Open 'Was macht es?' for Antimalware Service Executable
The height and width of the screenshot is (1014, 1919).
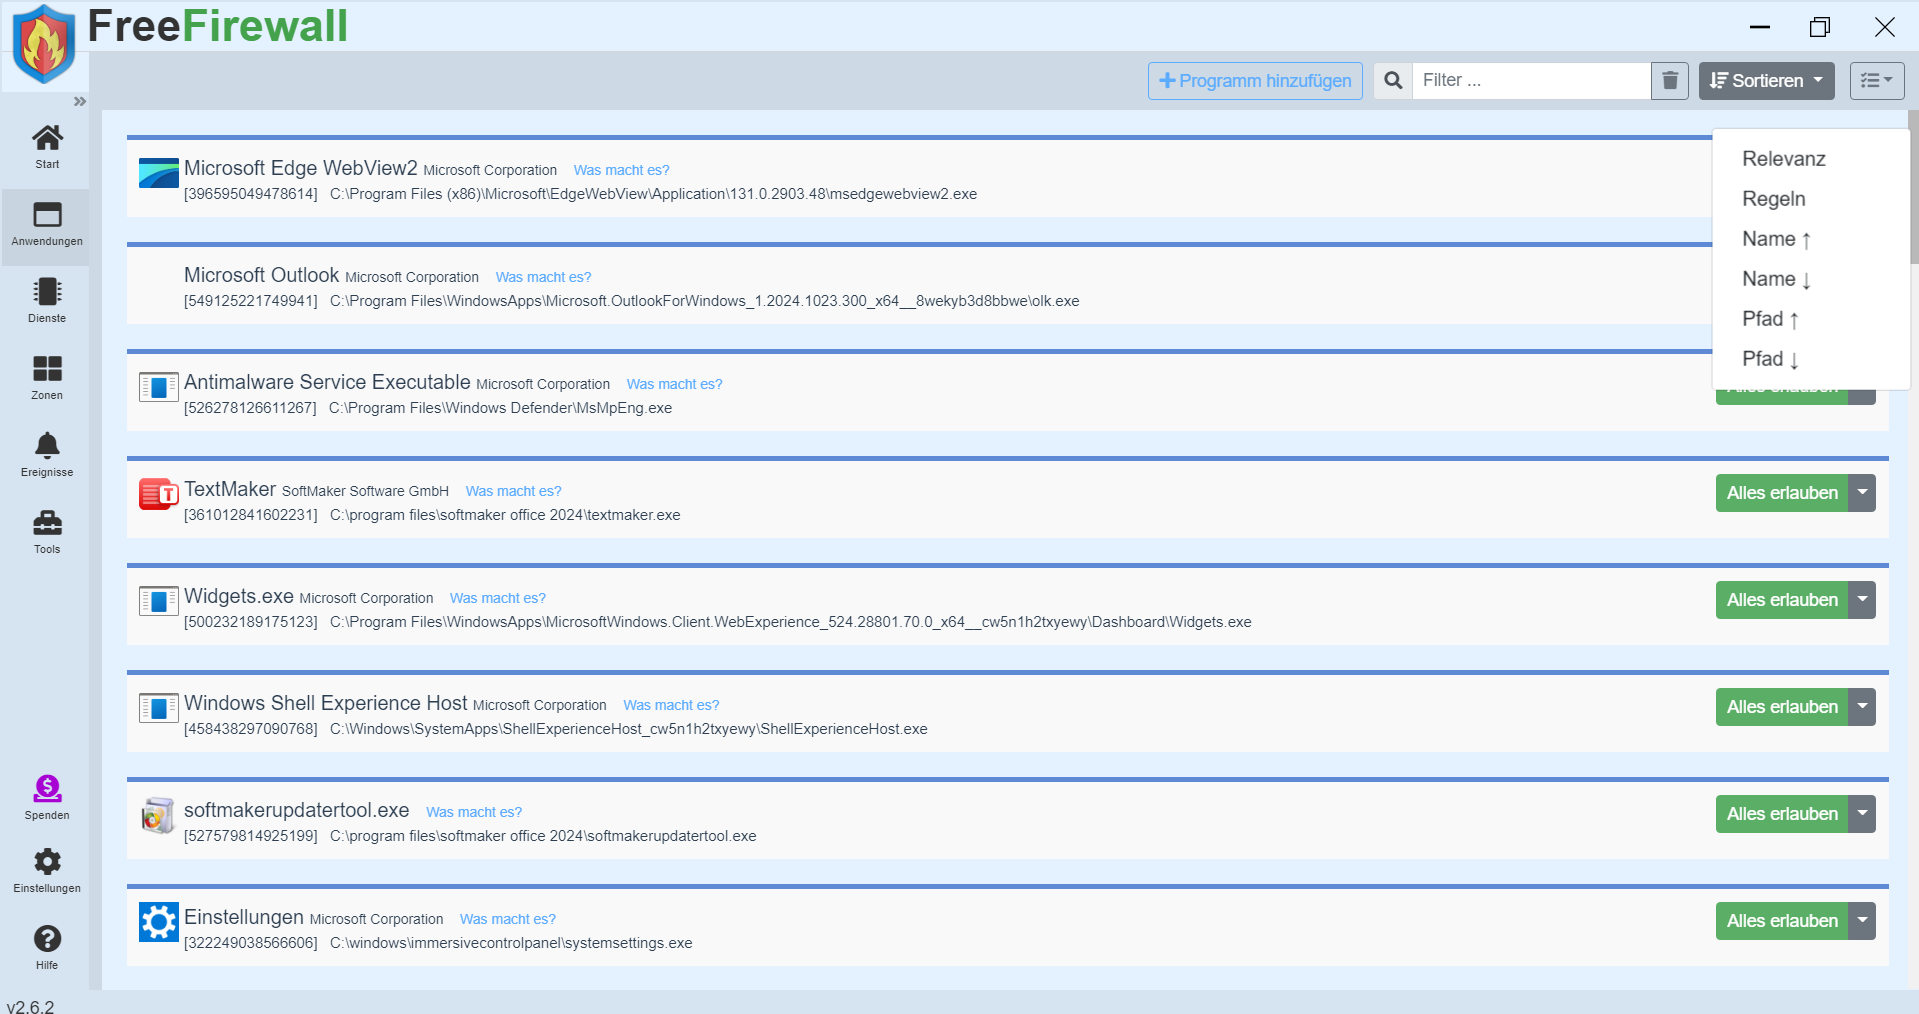pos(675,384)
